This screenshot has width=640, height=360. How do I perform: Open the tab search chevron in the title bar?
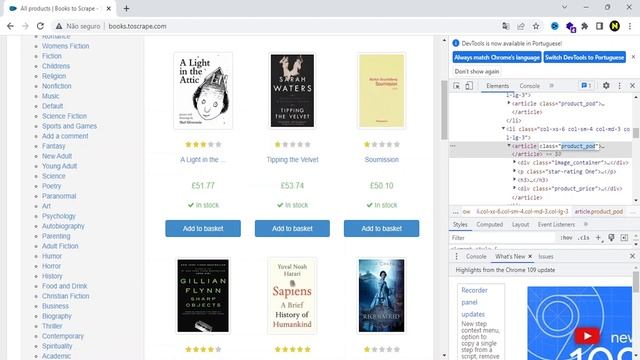(x=564, y=7)
